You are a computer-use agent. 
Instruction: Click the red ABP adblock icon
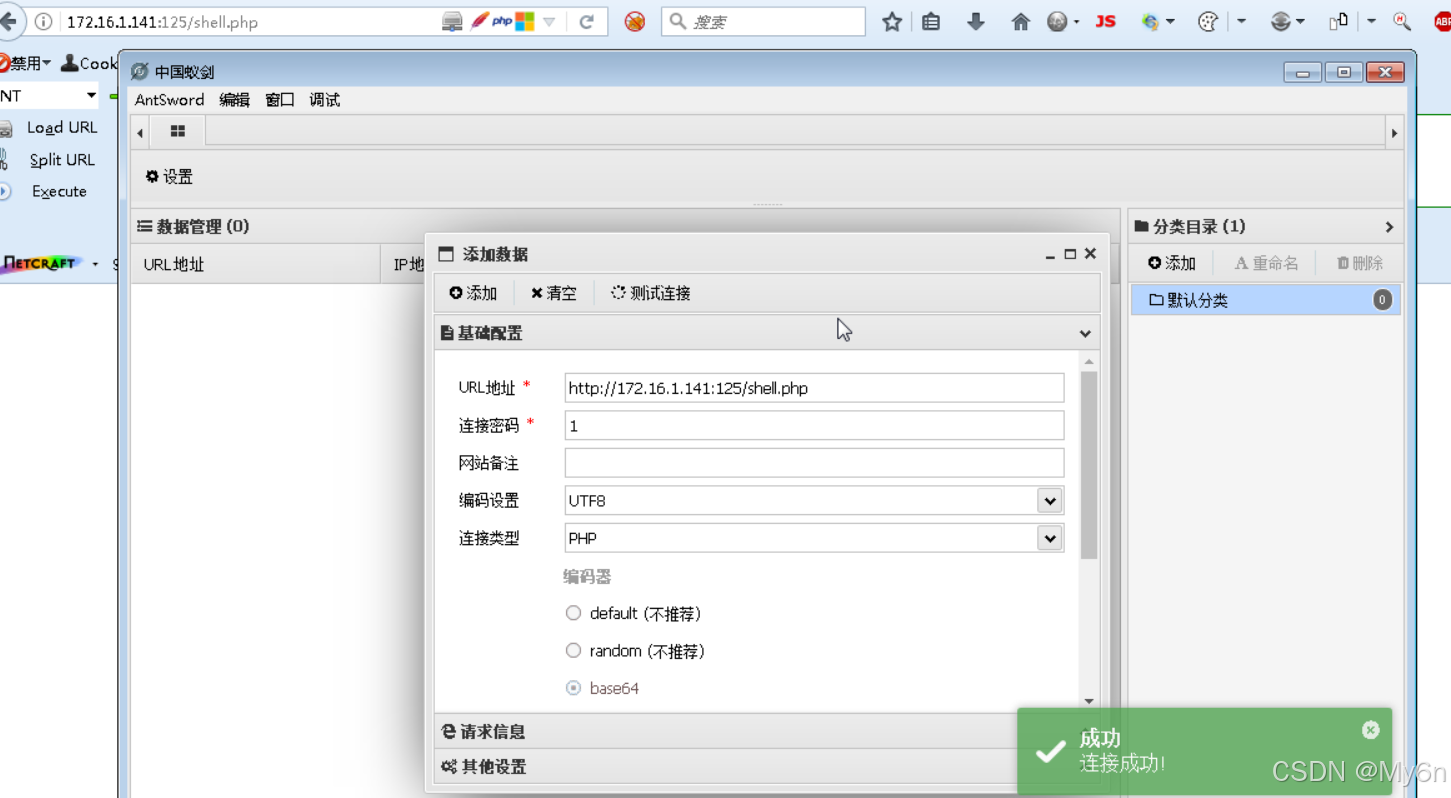click(1442, 22)
